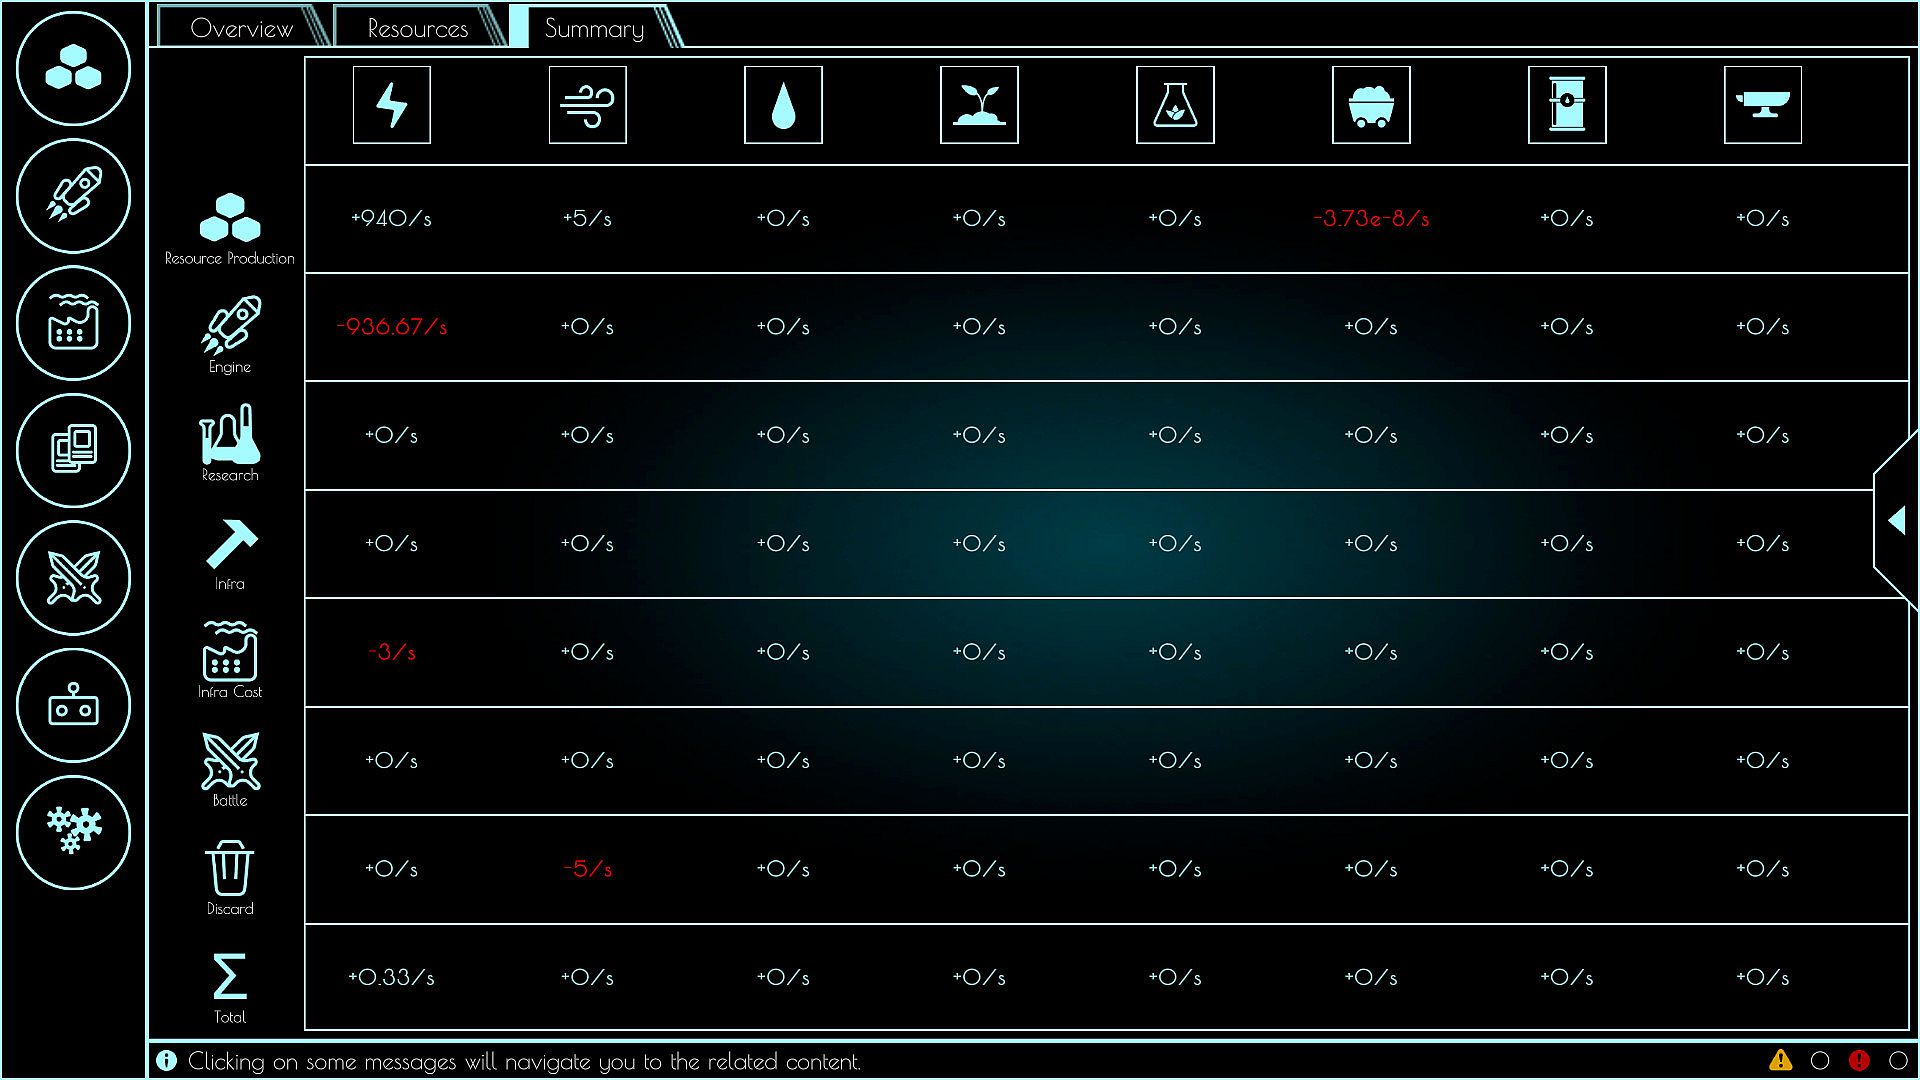Screen dimensions: 1920x1080
Task: Click the red error alert icon
Action: pyautogui.click(x=1859, y=1061)
